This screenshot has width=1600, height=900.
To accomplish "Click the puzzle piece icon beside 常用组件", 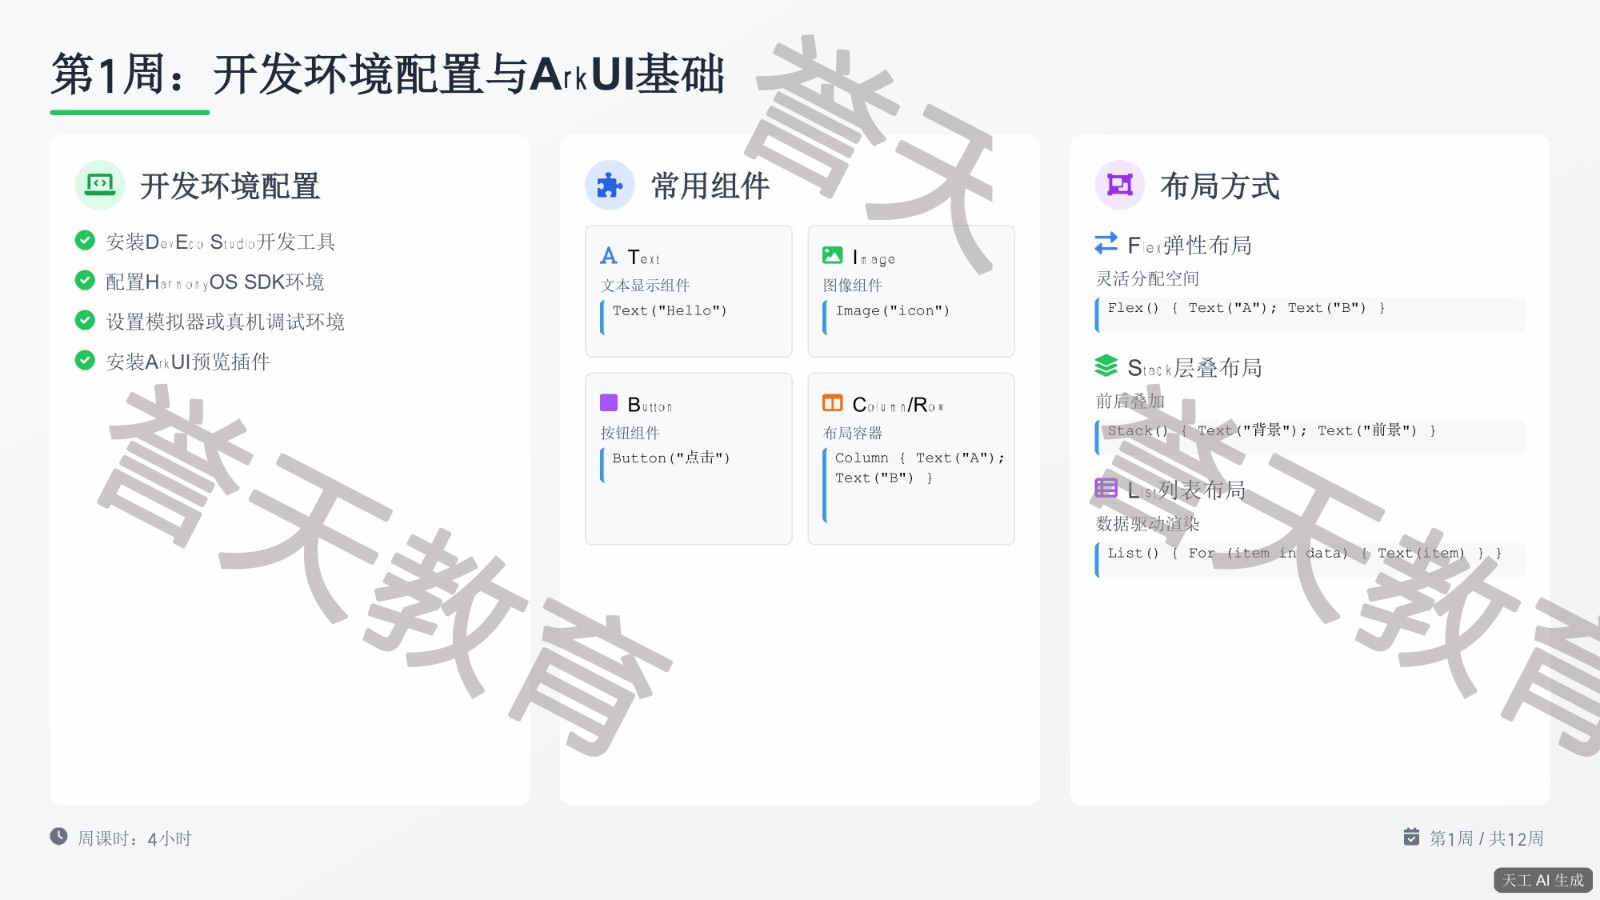I will click(x=609, y=185).
